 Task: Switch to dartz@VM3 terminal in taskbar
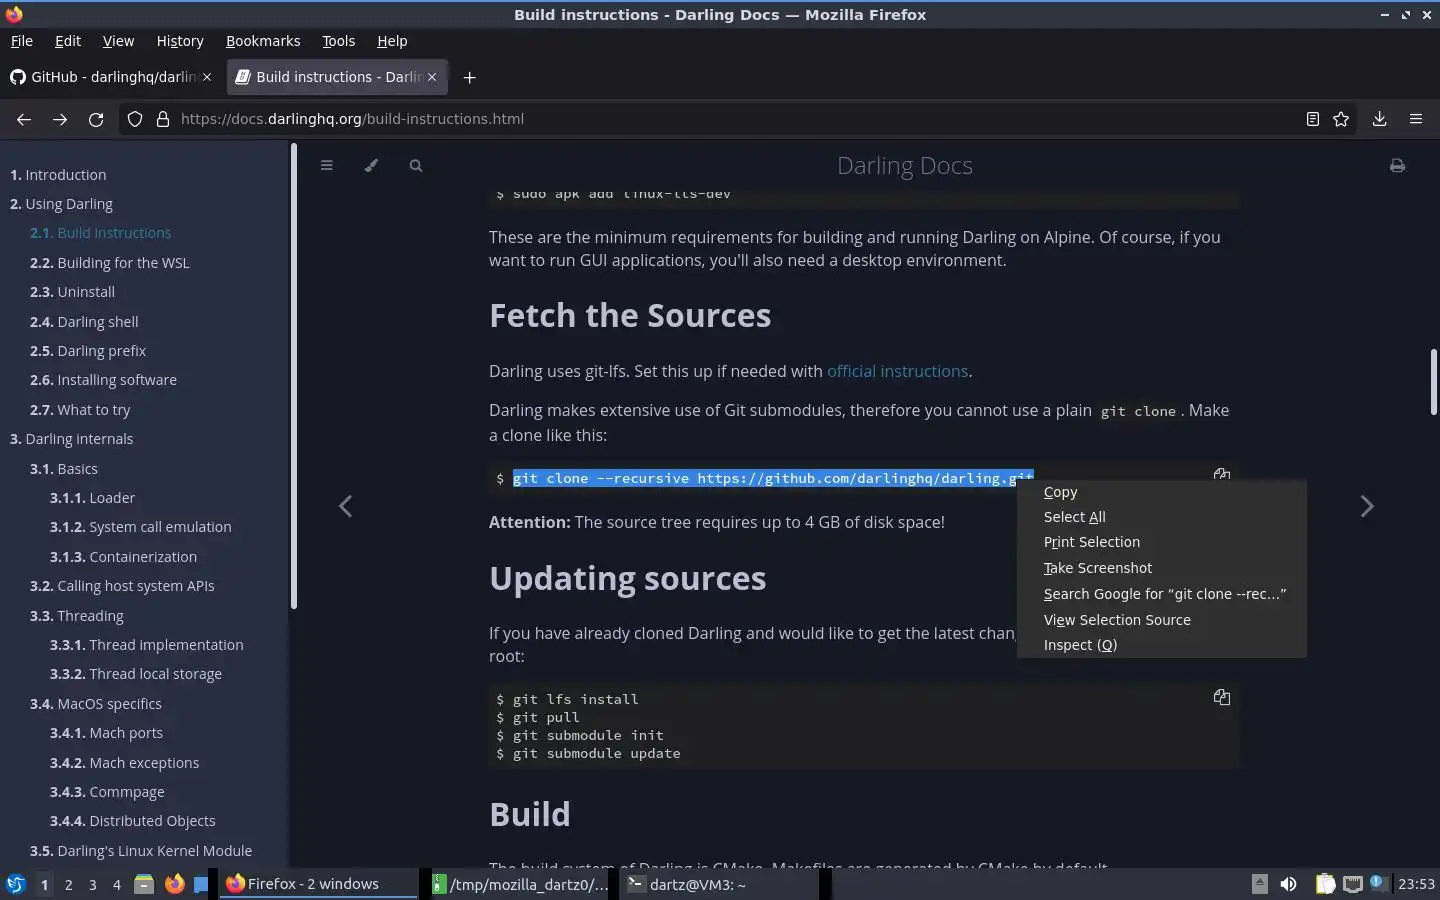click(720, 884)
